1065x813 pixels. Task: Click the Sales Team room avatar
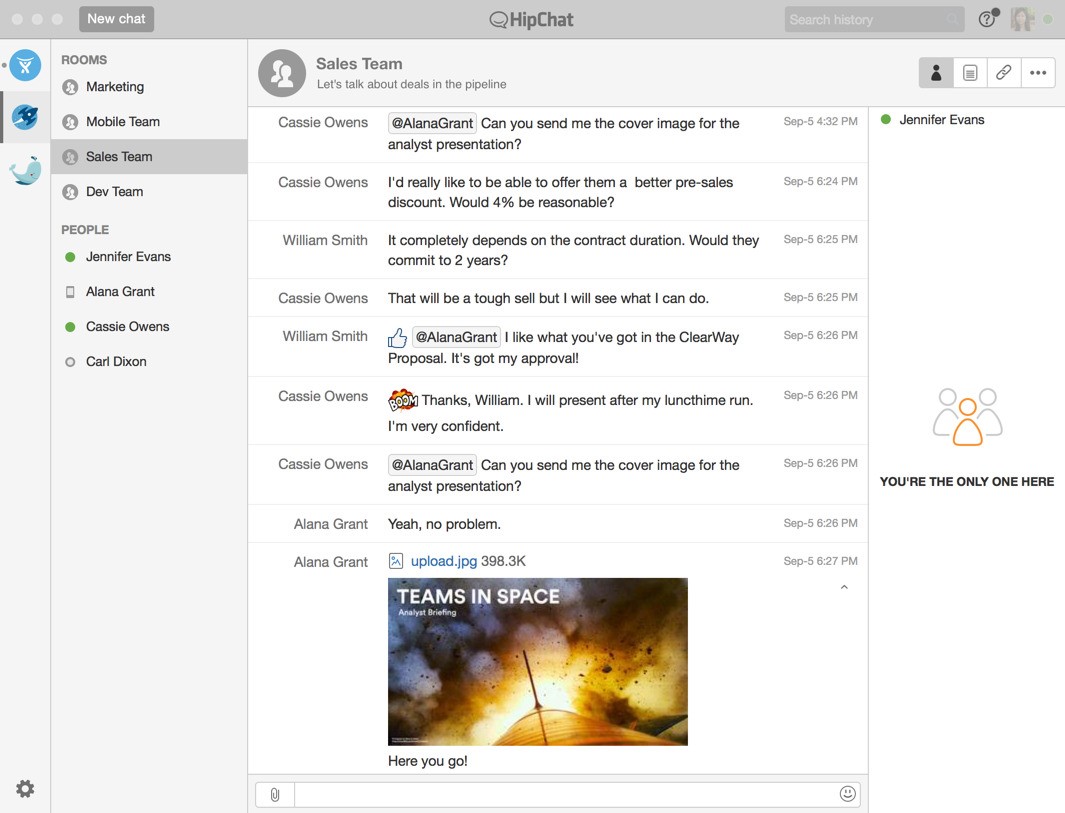pos(282,73)
